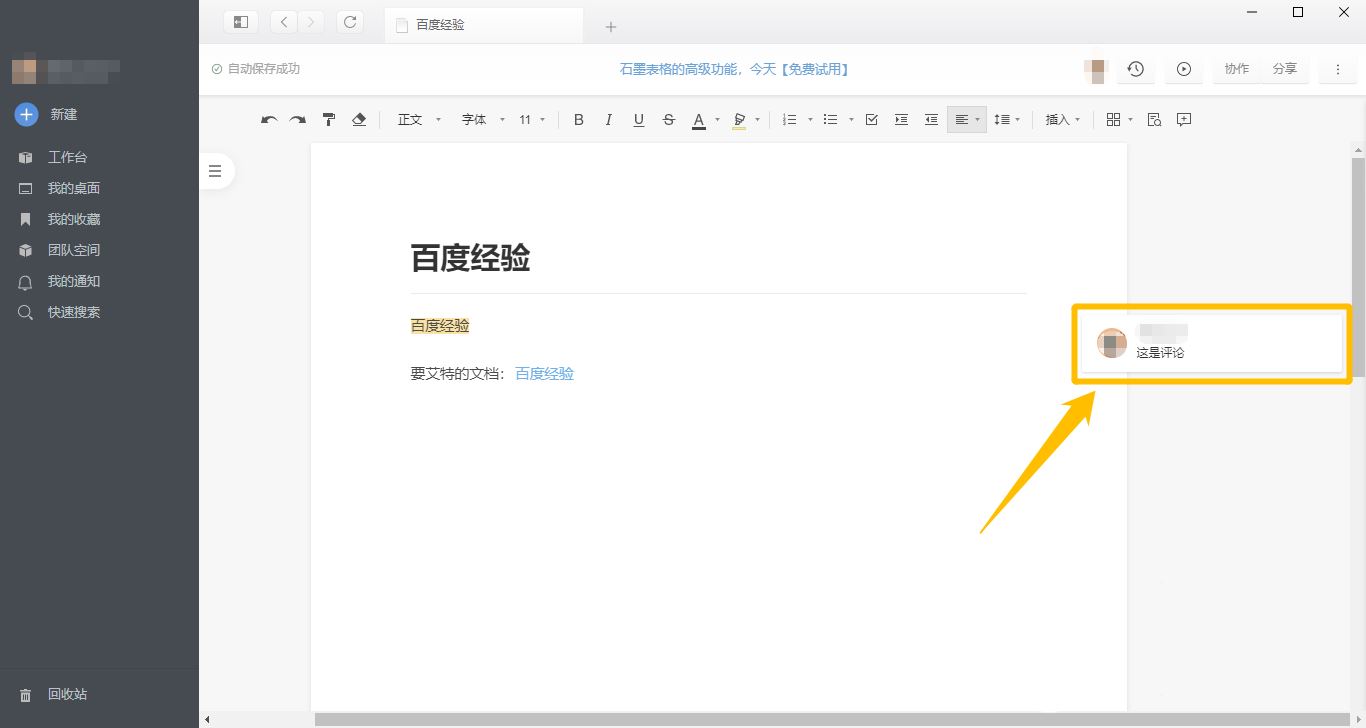Click the 分享 share button
The width and height of the screenshot is (1366, 728).
click(x=1285, y=69)
